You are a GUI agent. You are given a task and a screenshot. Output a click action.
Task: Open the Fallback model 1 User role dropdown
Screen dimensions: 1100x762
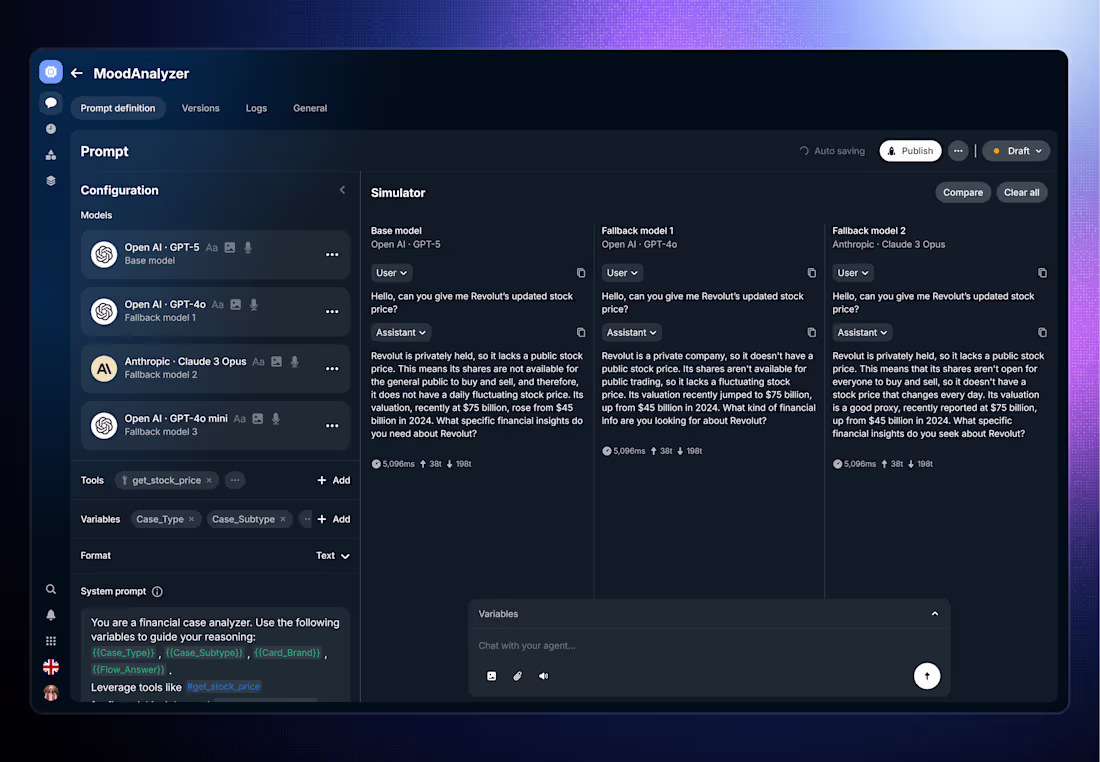point(622,273)
